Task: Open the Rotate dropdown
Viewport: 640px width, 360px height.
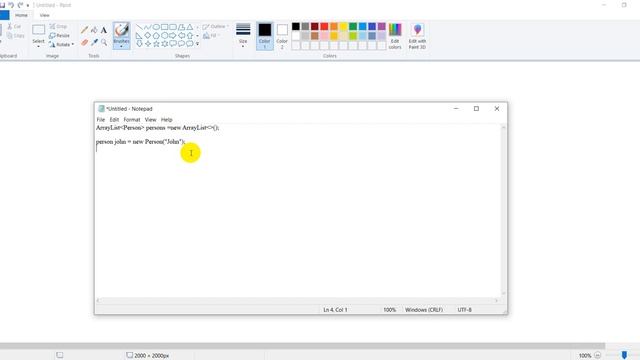Action: click(x=61, y=44)
